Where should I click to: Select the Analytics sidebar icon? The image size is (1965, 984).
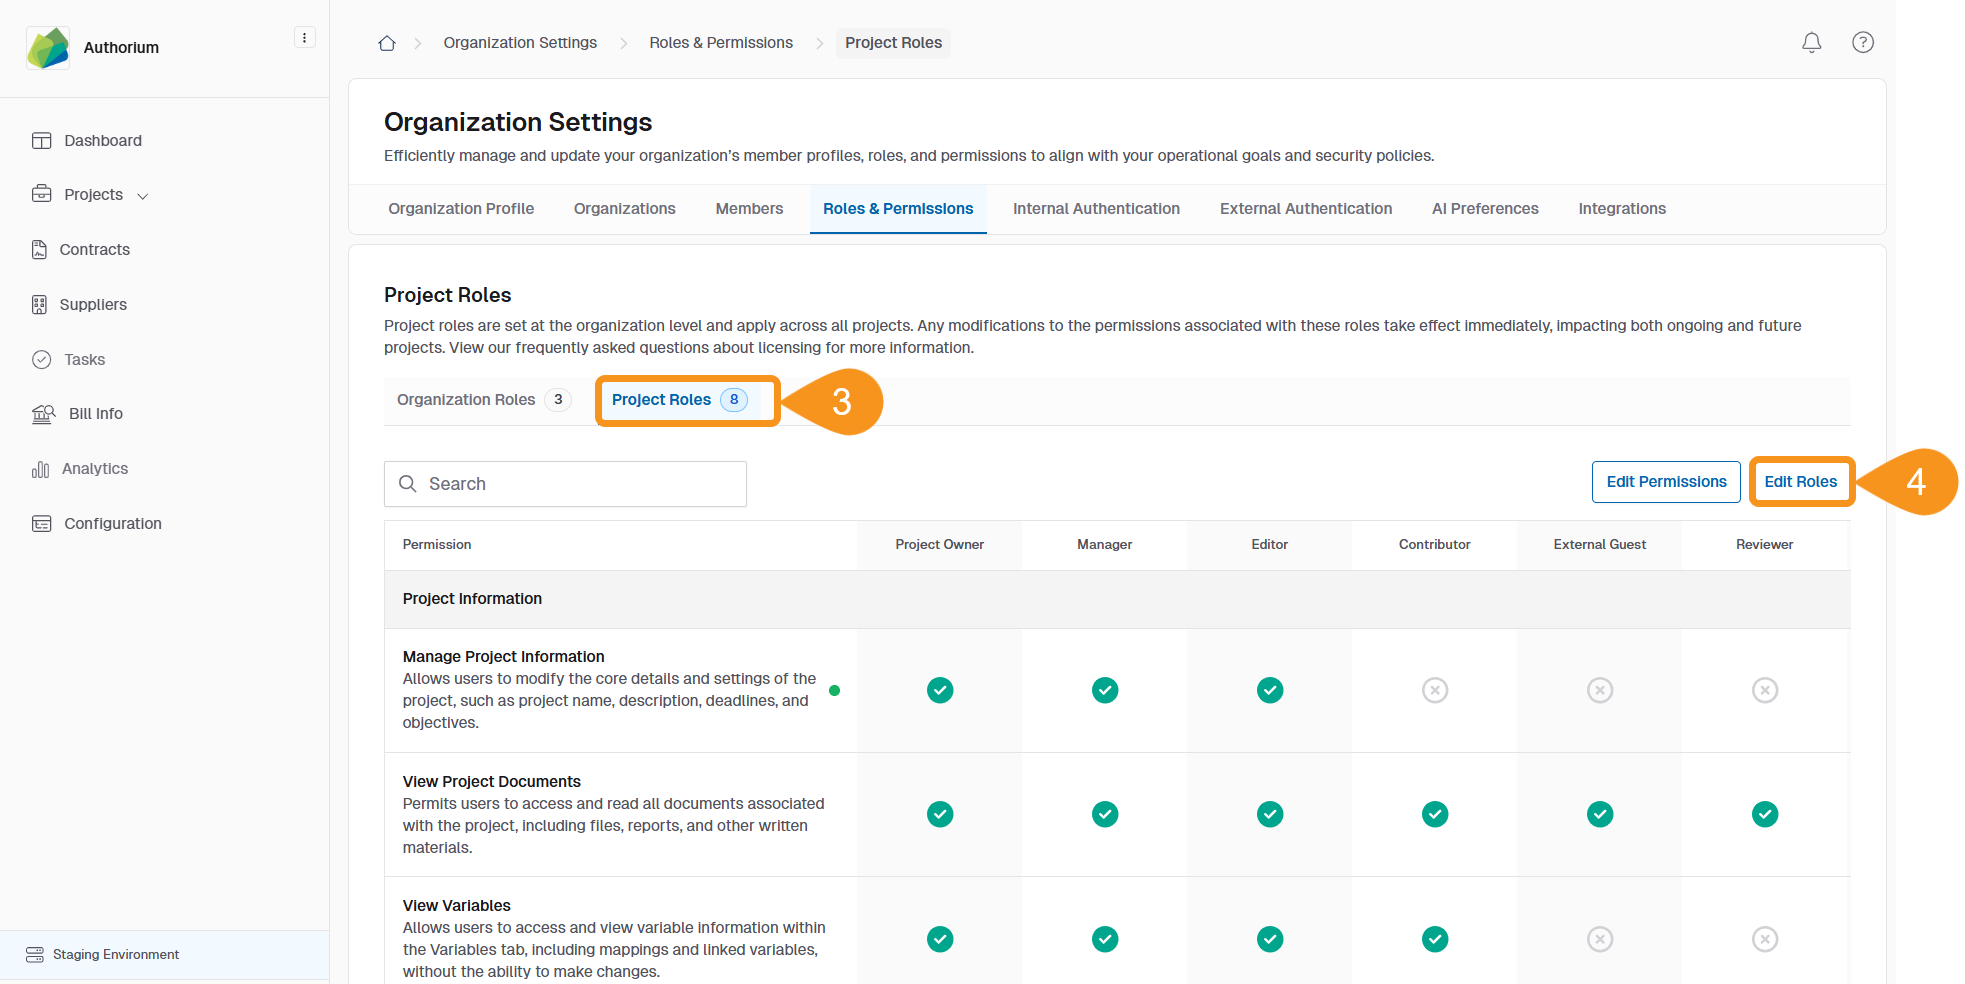[x=95, y=468]
